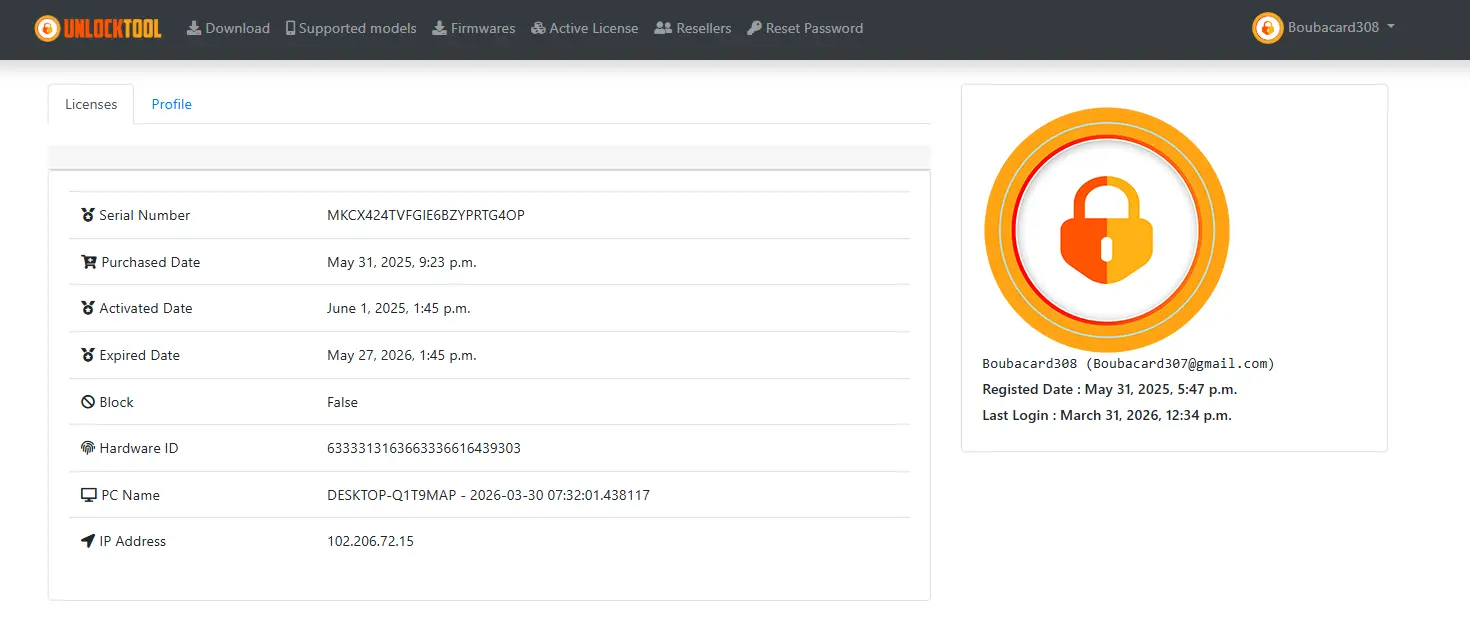Click the Download arrow icon in navbar
Viewport: 1470px width, 620px height.
click(x=194, y=28)
